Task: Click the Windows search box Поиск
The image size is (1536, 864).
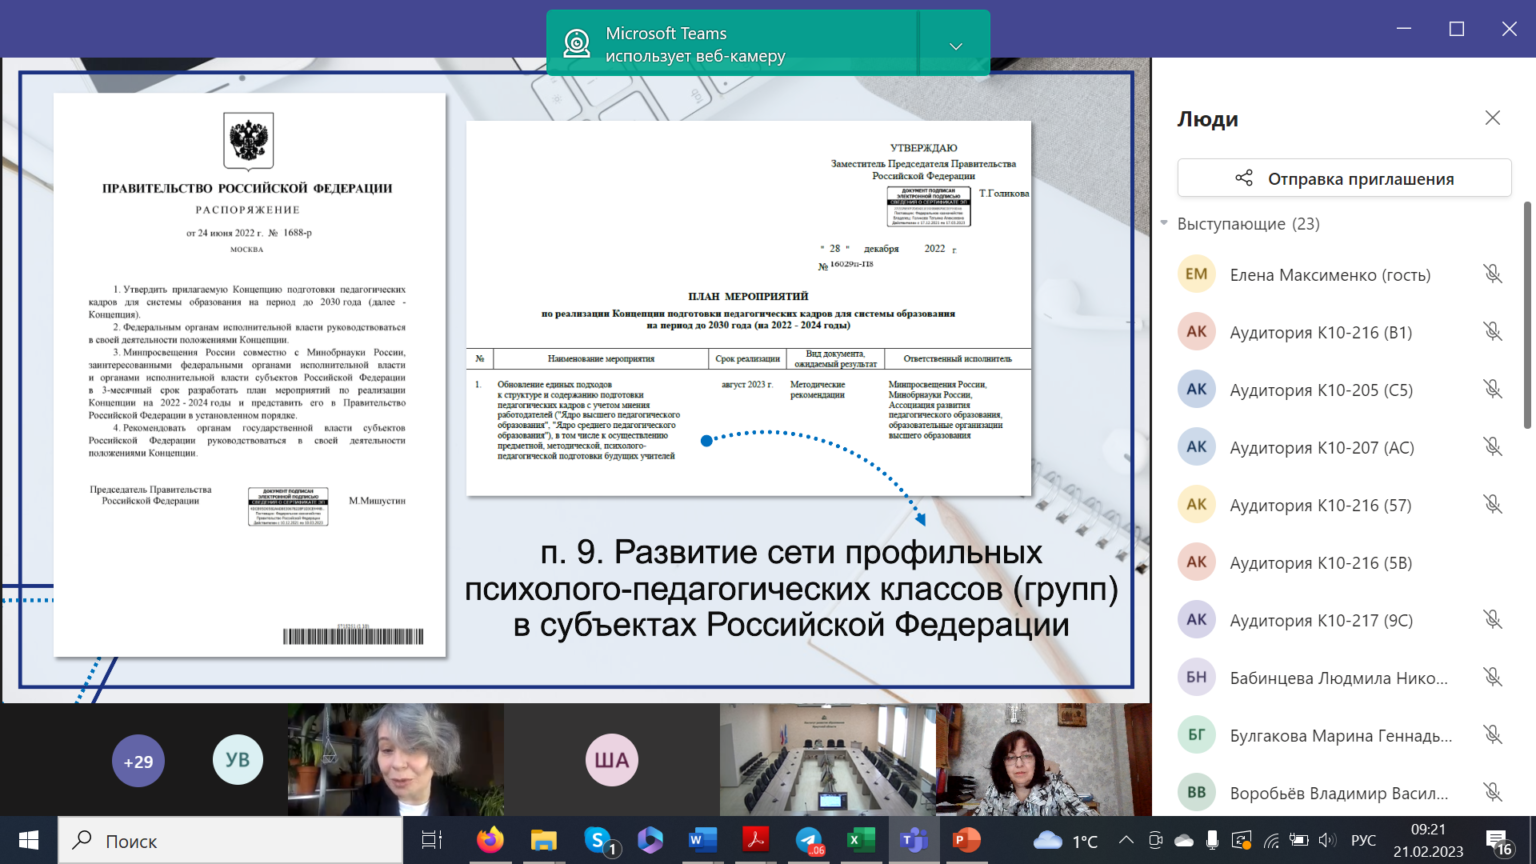Action: [232, 840]
